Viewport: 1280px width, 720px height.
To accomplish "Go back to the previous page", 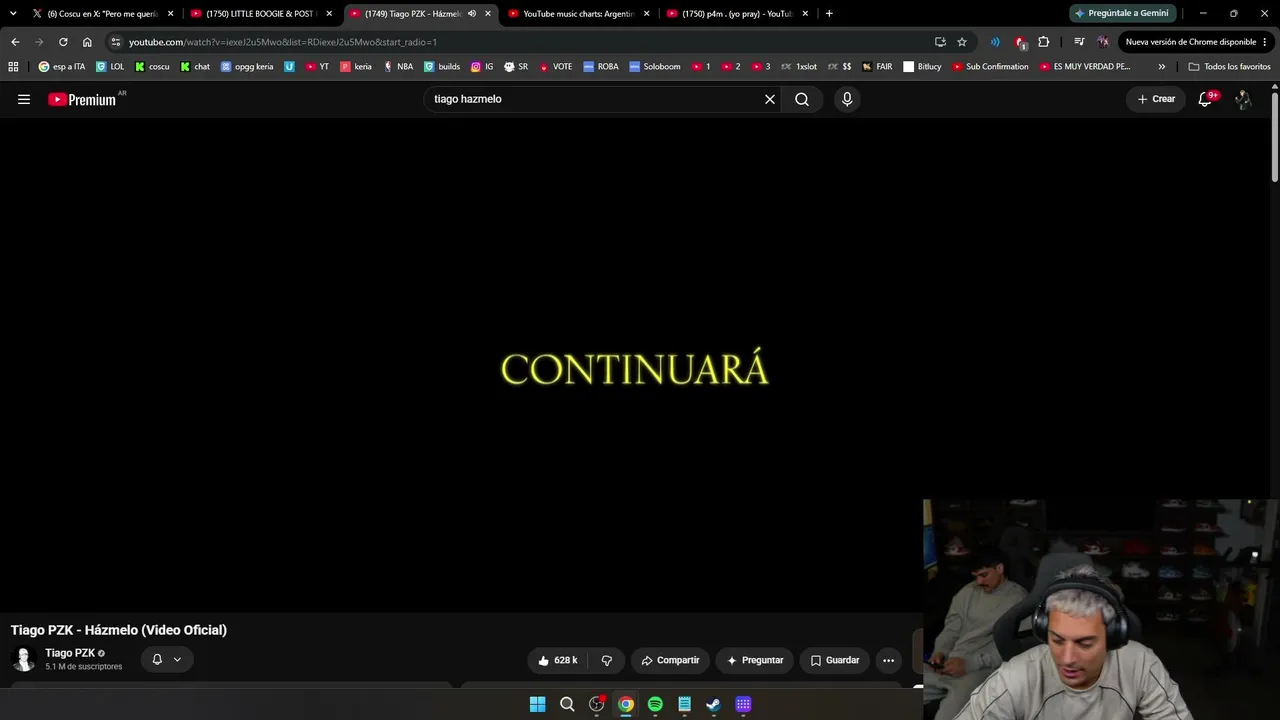I will coord(15,42).
